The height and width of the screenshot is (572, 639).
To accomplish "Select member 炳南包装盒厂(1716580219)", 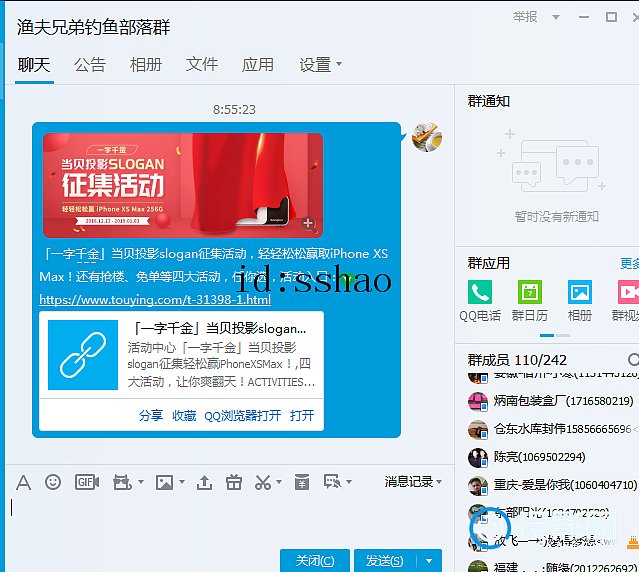I will click(x=553, y=401).
